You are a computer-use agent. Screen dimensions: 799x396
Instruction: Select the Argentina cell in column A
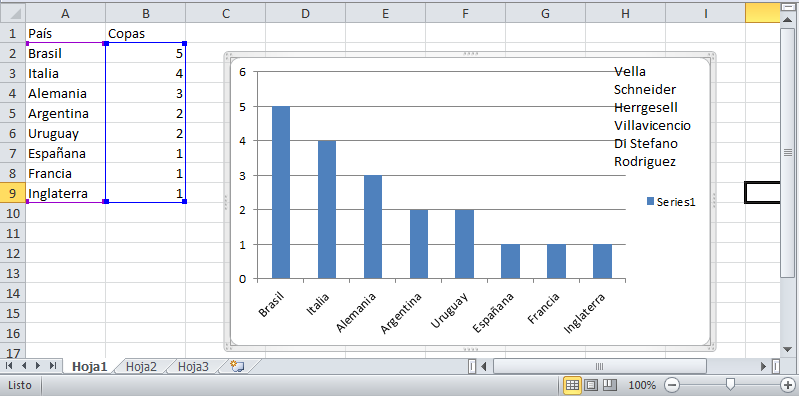65,114
